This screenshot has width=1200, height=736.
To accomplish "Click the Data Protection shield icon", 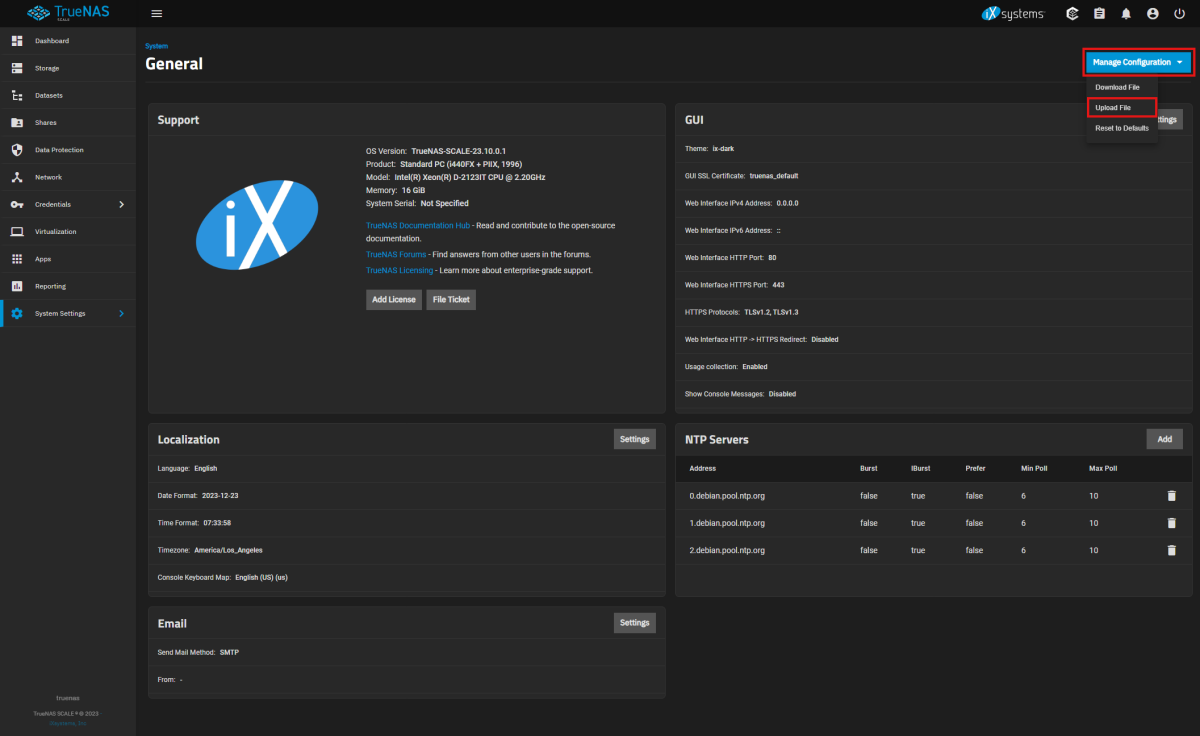I will click(16, 150).
